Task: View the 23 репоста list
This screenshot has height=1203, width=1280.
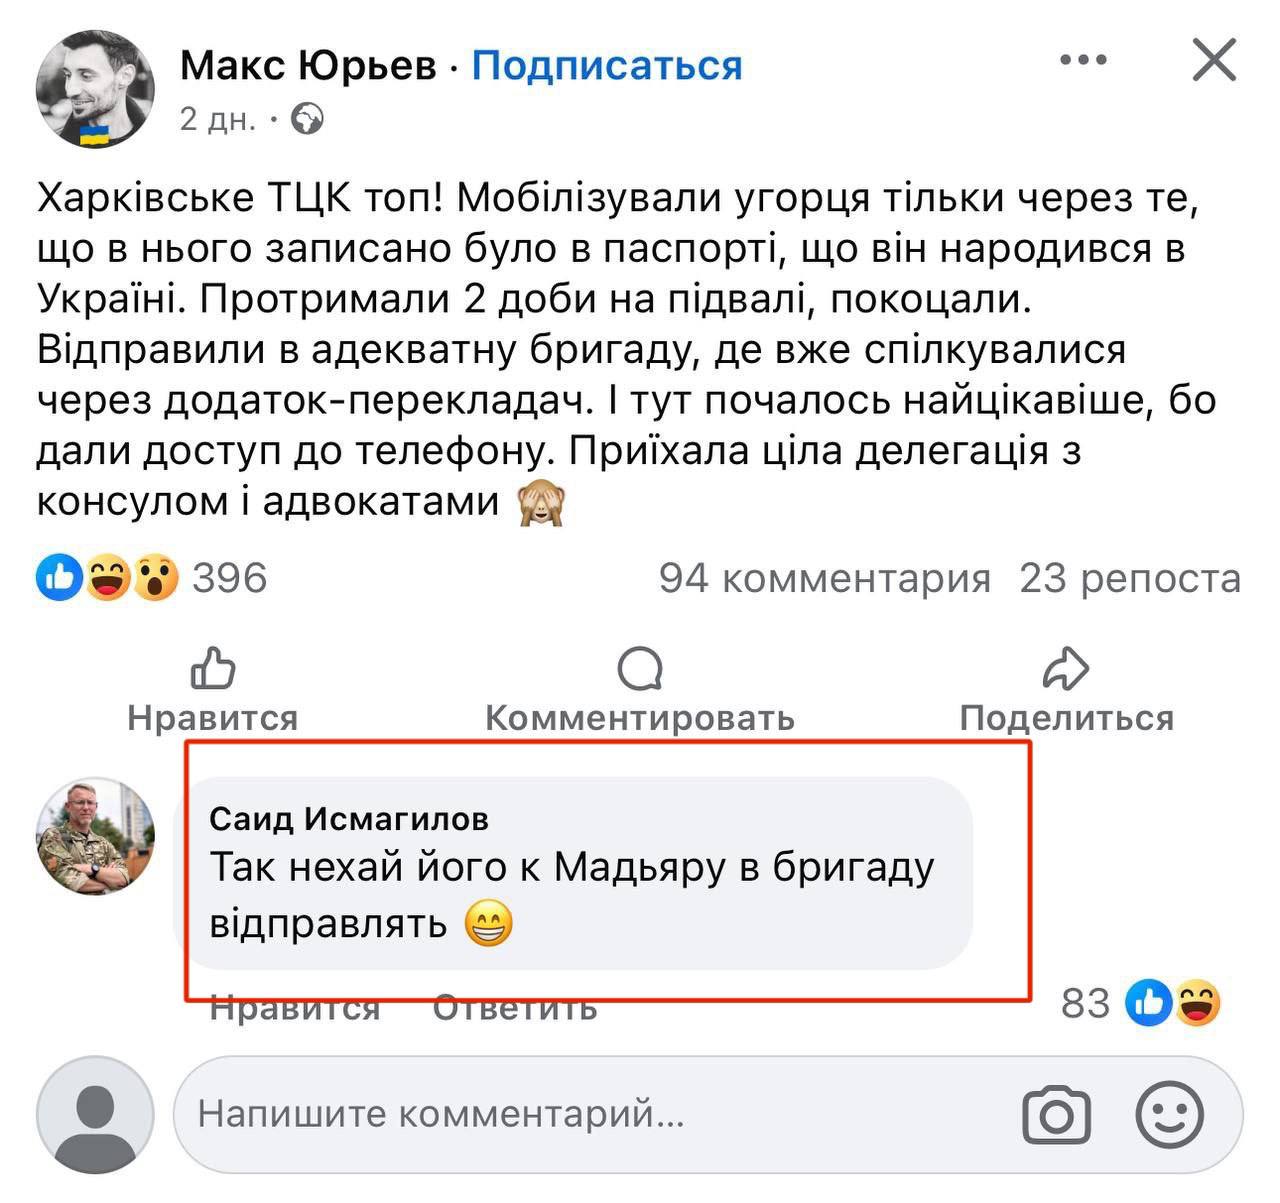Action: click(1130, 578)
